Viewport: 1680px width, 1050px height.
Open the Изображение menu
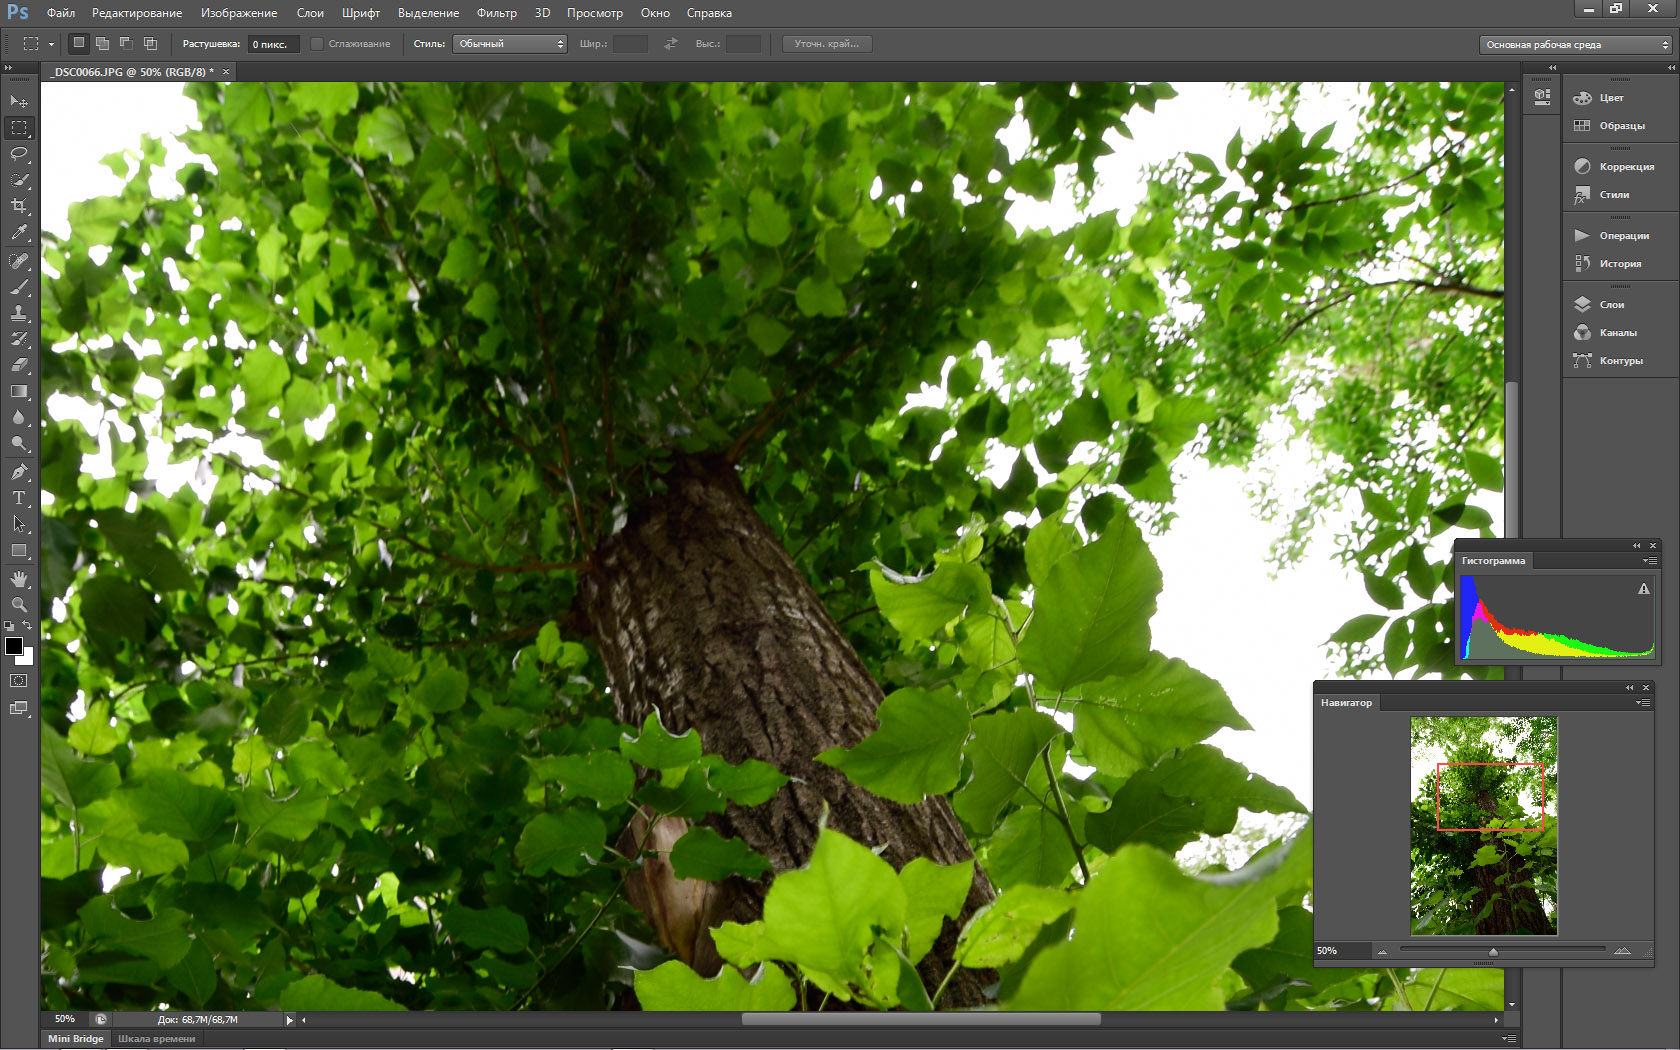(x=239, y=13)
